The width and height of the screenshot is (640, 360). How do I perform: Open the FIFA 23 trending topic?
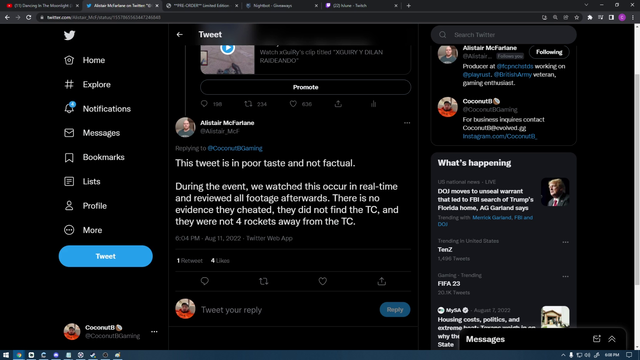pos(449,283)
